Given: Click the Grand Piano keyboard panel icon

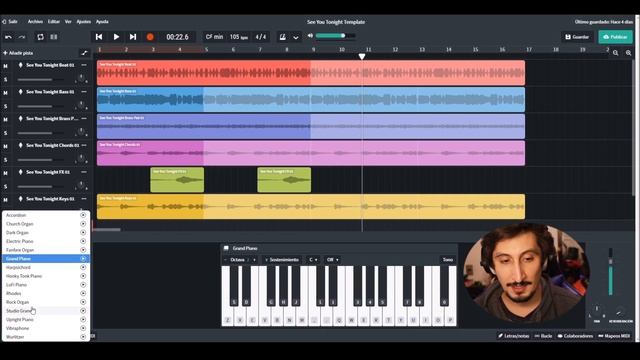Looking at the screenshot, I should point(226,248).
